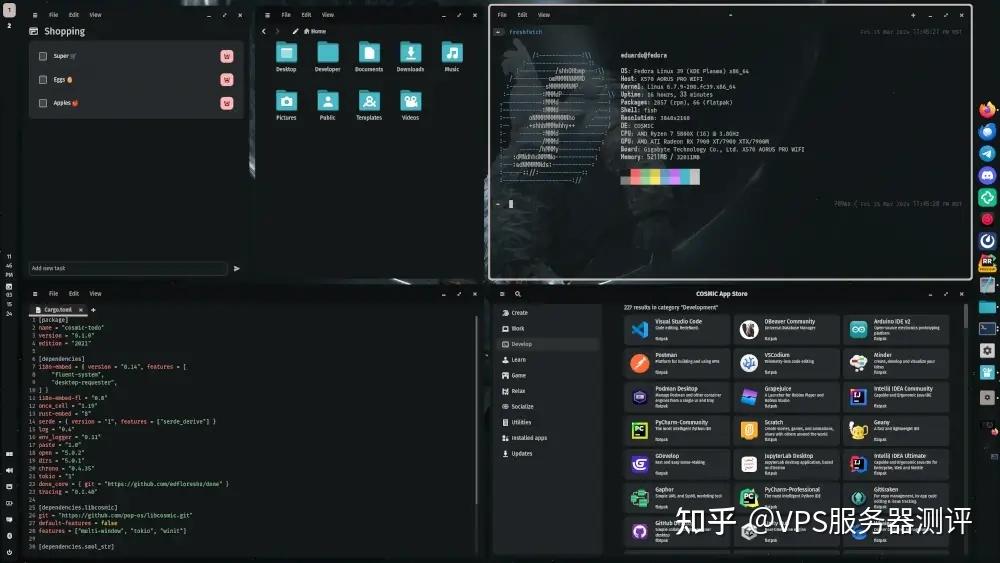Select the Pictures folder
This screenshot has width=1000, height=563.
click(x=286, y=105)
